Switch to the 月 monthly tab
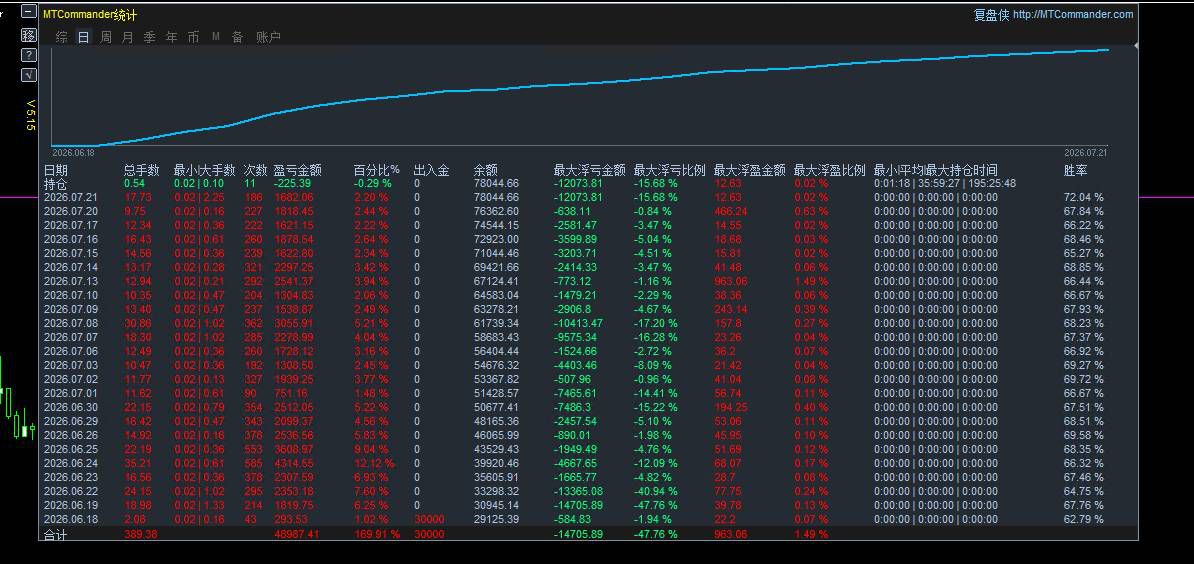The width and height of the screenshot is (1194, 564). [127, 37]
